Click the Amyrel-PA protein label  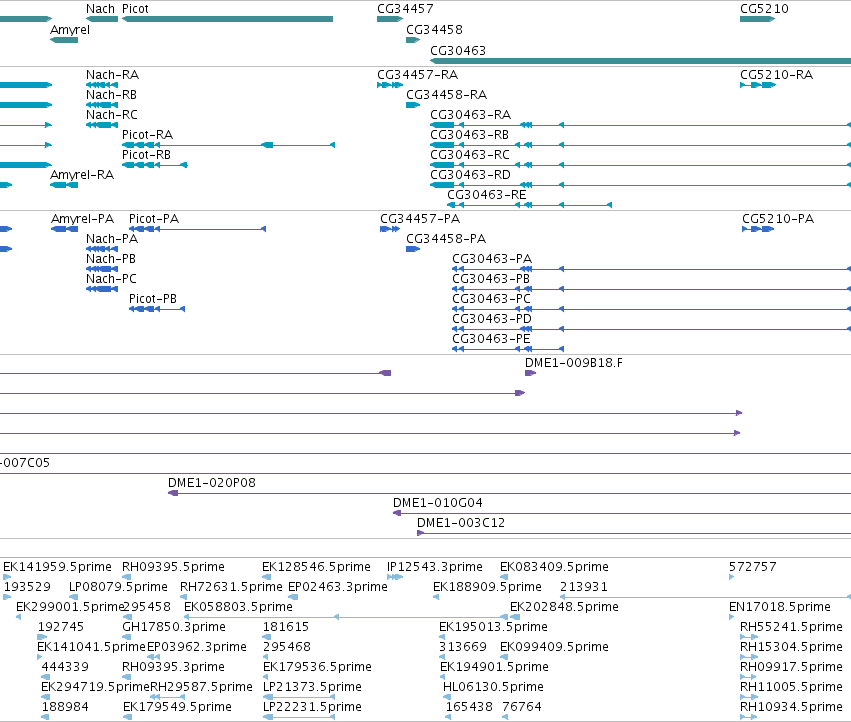(x=82, y=219)
